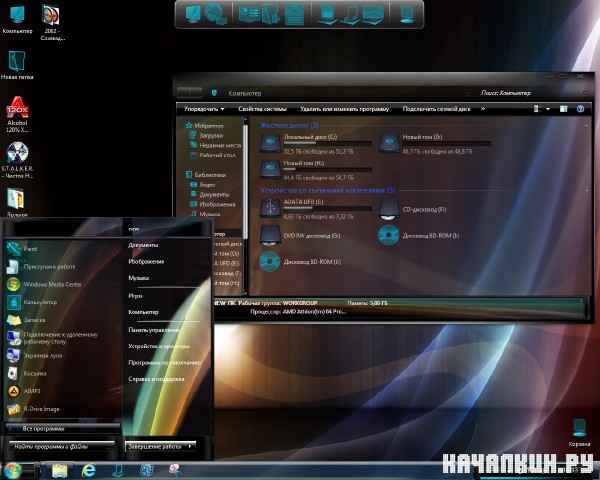Open Новый том (D:) drive icon
Viewport: 600px width, 480px height.
(x=389, y=143)
